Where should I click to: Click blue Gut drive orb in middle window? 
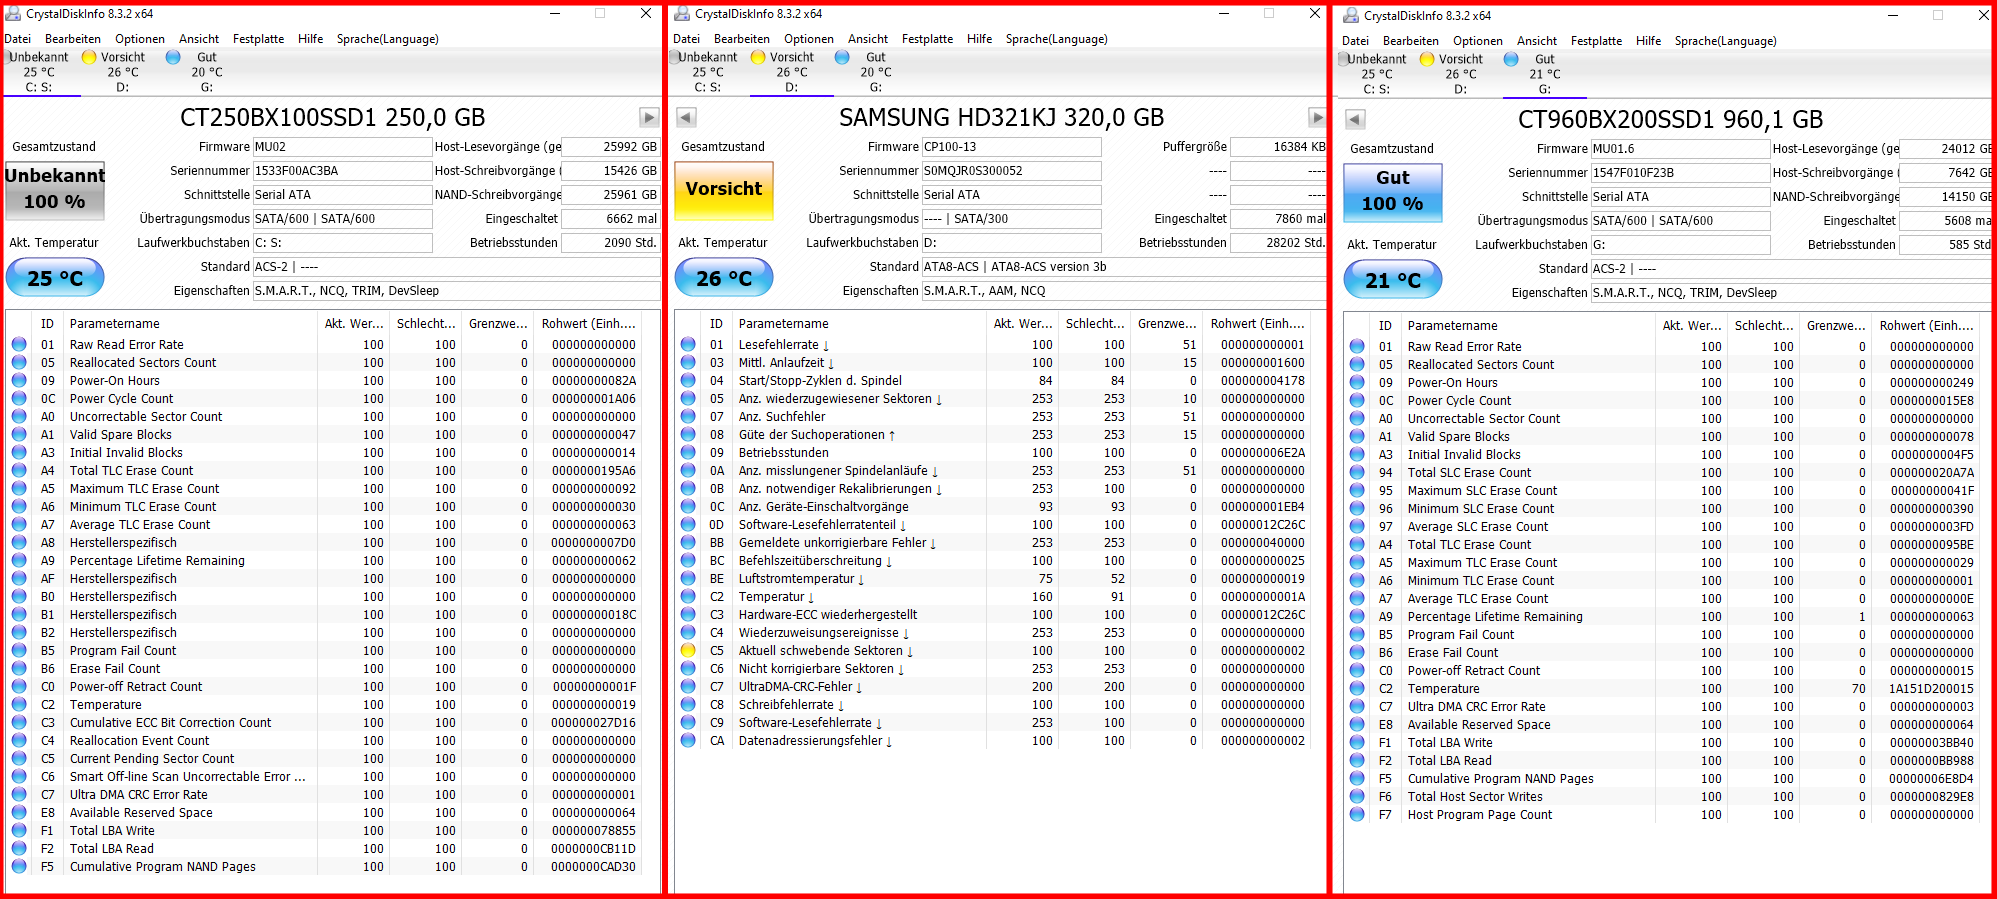pos(842,57)
